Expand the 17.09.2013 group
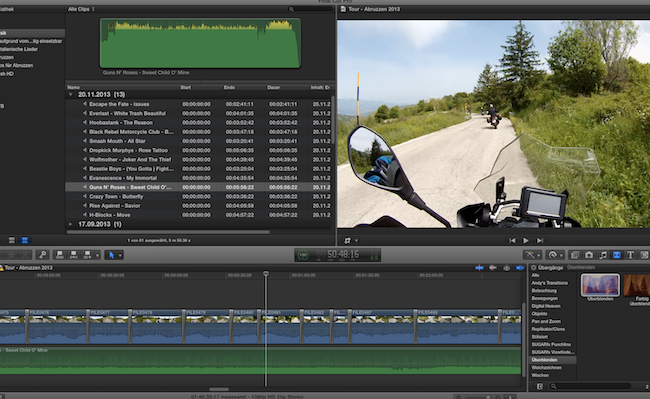 pyautogui.click(x=70, y=224)
